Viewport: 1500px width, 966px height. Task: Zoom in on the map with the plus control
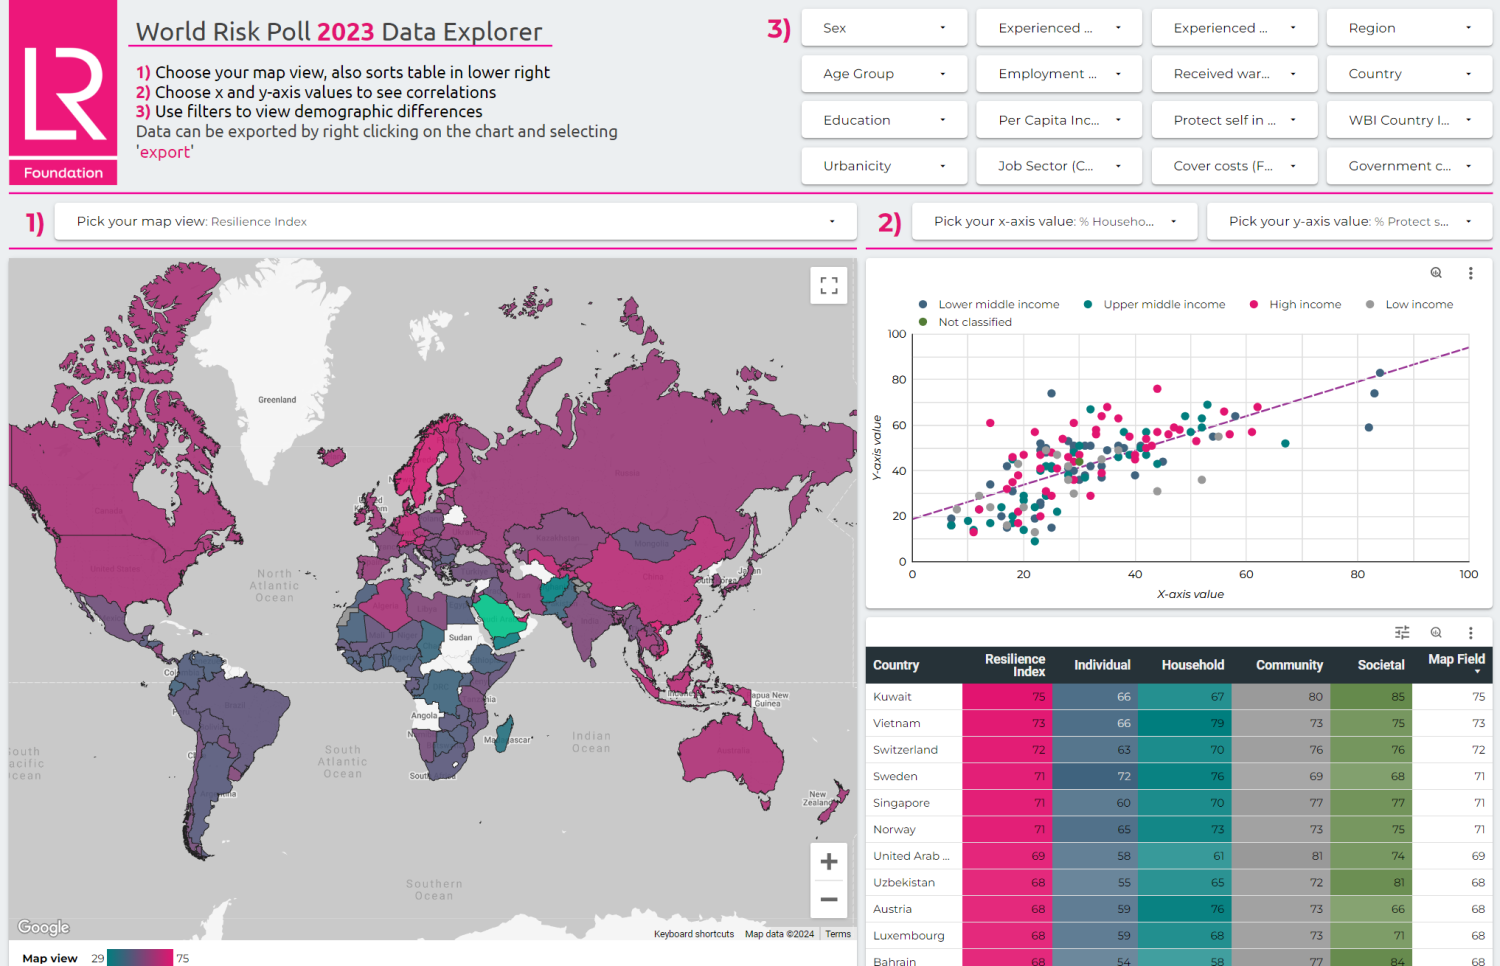(x=829, y=861)
